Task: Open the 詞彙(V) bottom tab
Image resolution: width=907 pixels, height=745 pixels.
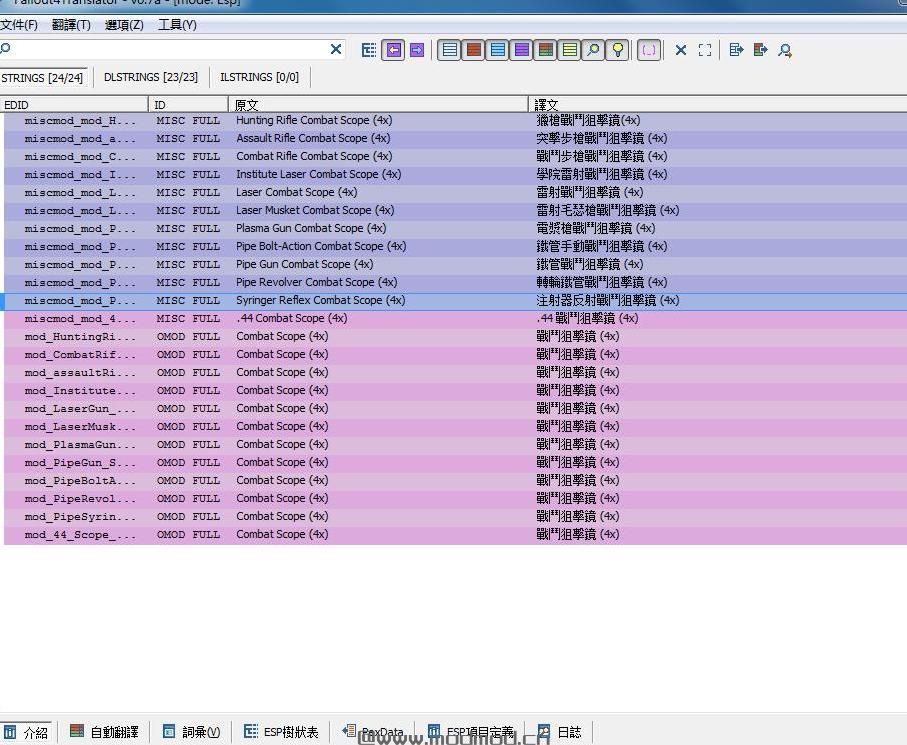Action: (191, 732)
